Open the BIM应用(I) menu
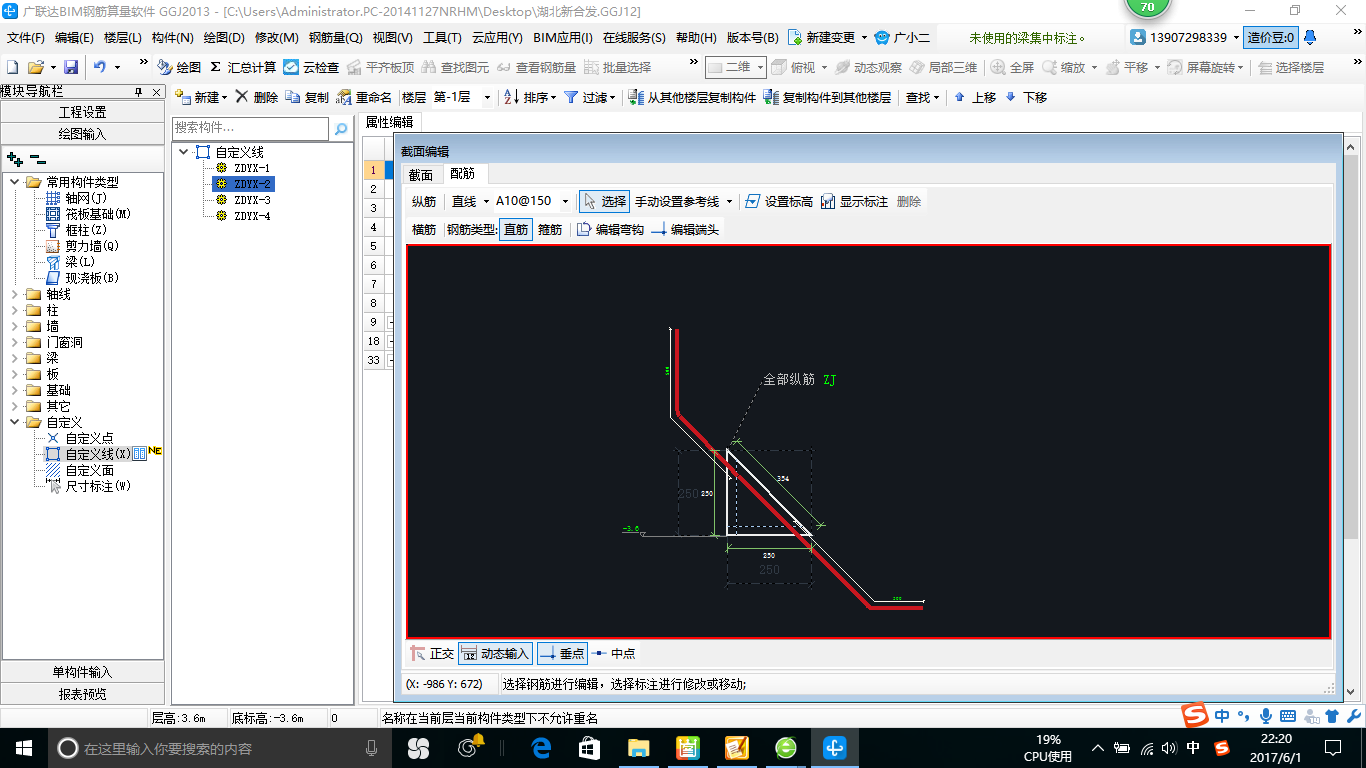The width and height of the screenshot is (1366, 768). [x=563, y=38]
